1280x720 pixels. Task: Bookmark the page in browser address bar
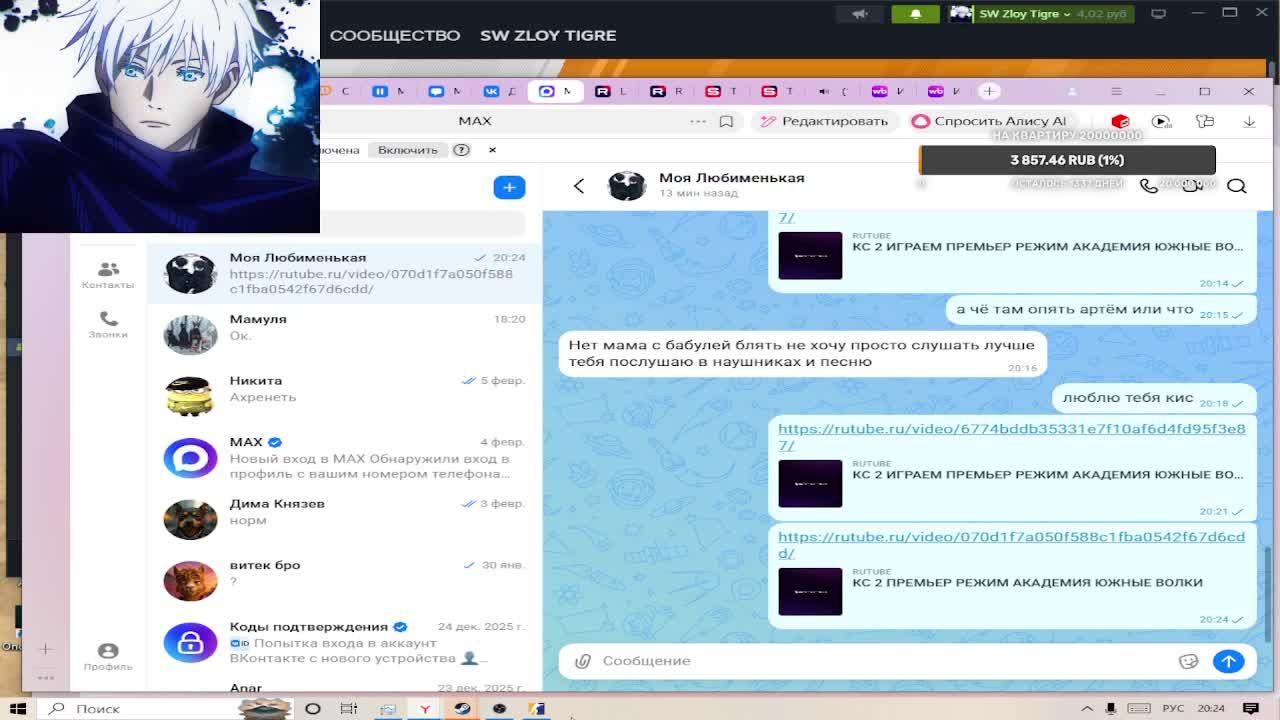pos(726,121)
